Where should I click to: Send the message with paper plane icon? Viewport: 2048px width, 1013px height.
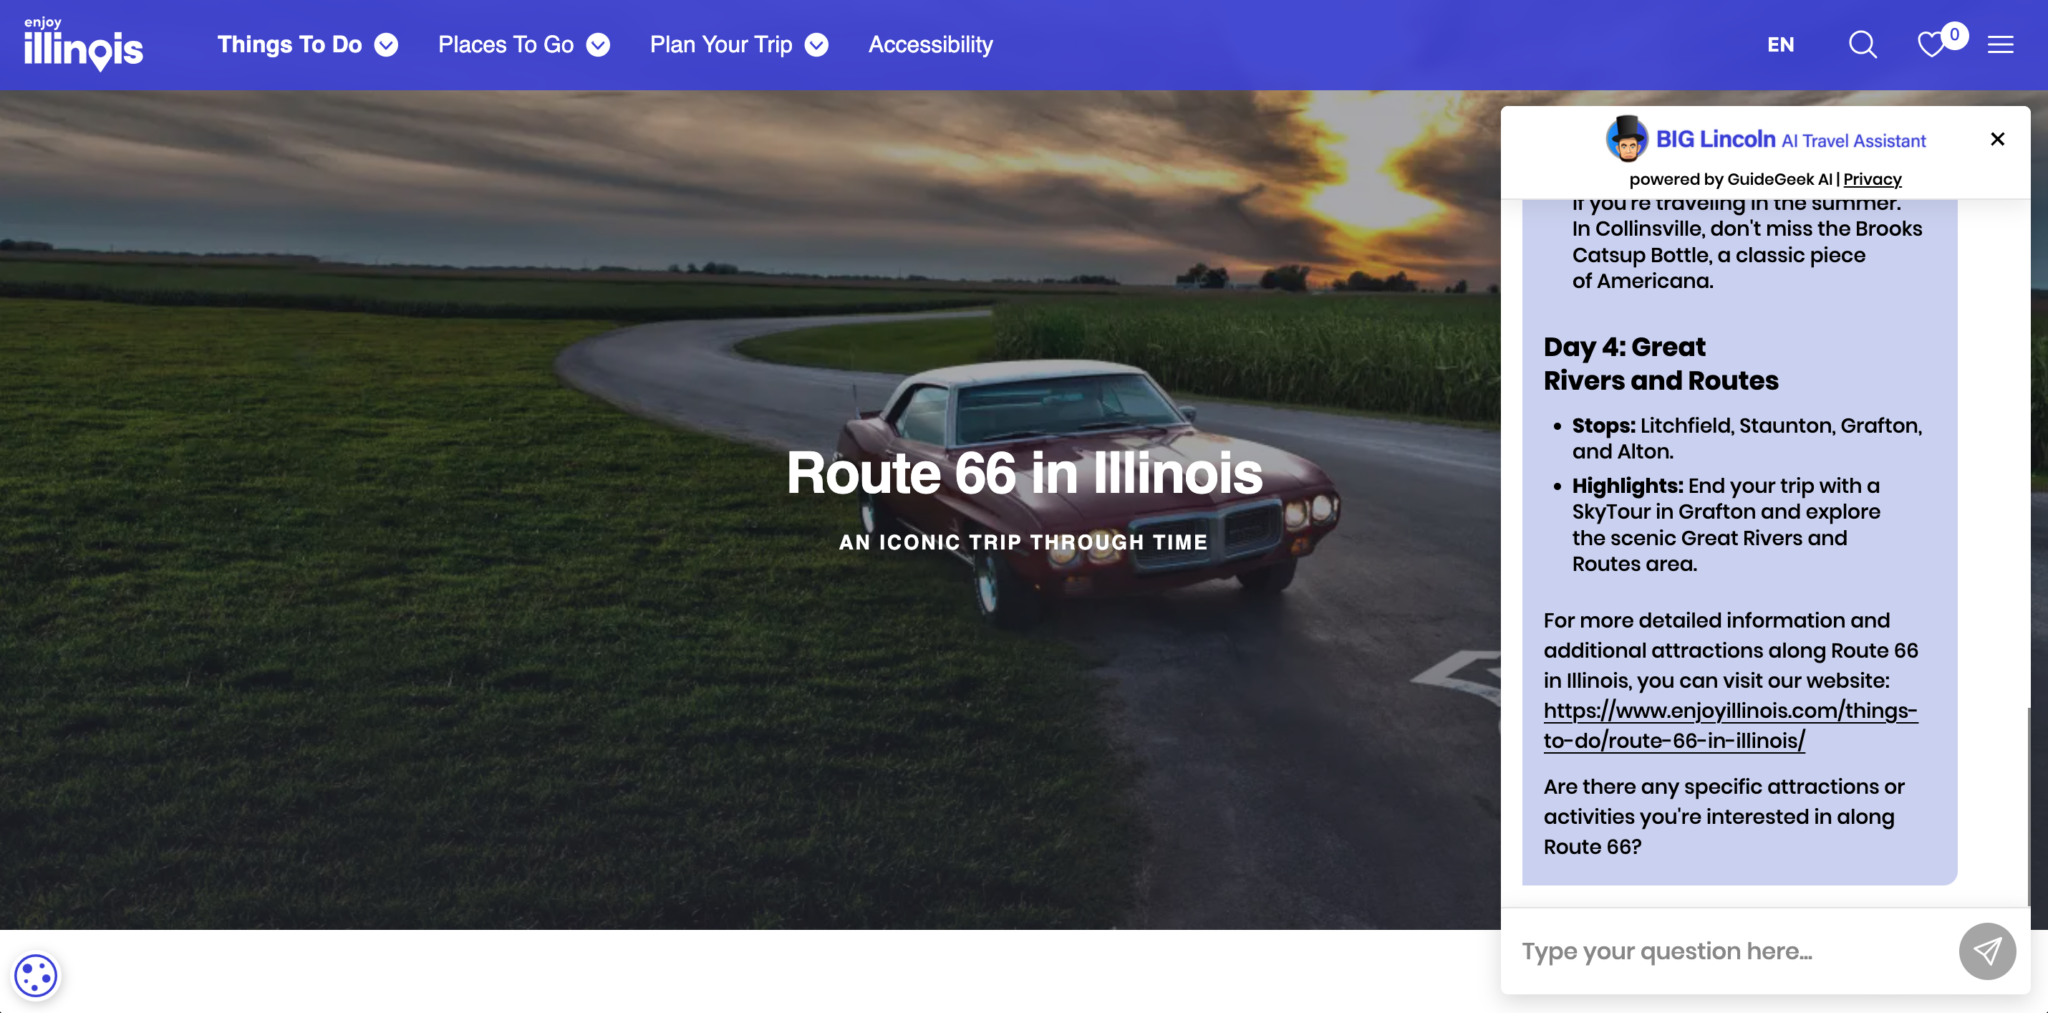1987,951
